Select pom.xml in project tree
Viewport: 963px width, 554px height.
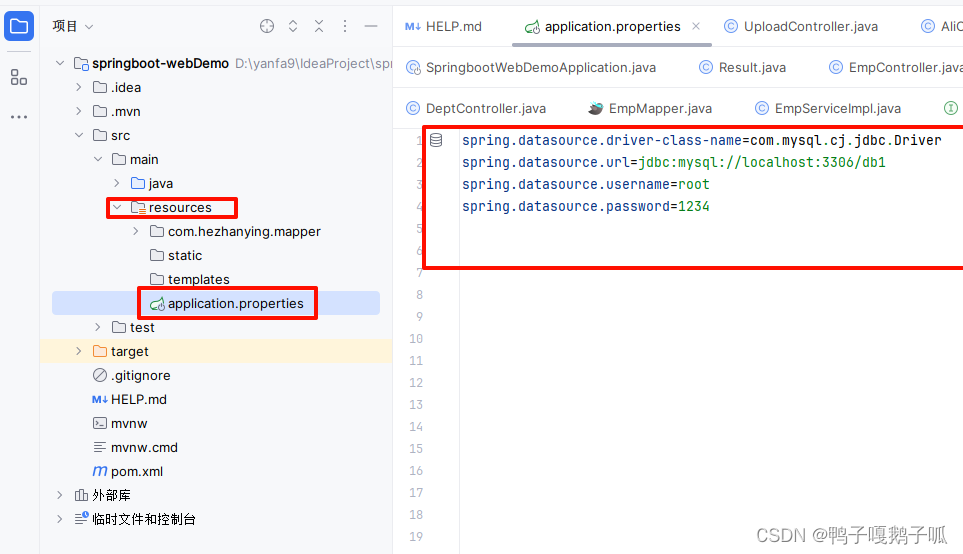point(128,472)
